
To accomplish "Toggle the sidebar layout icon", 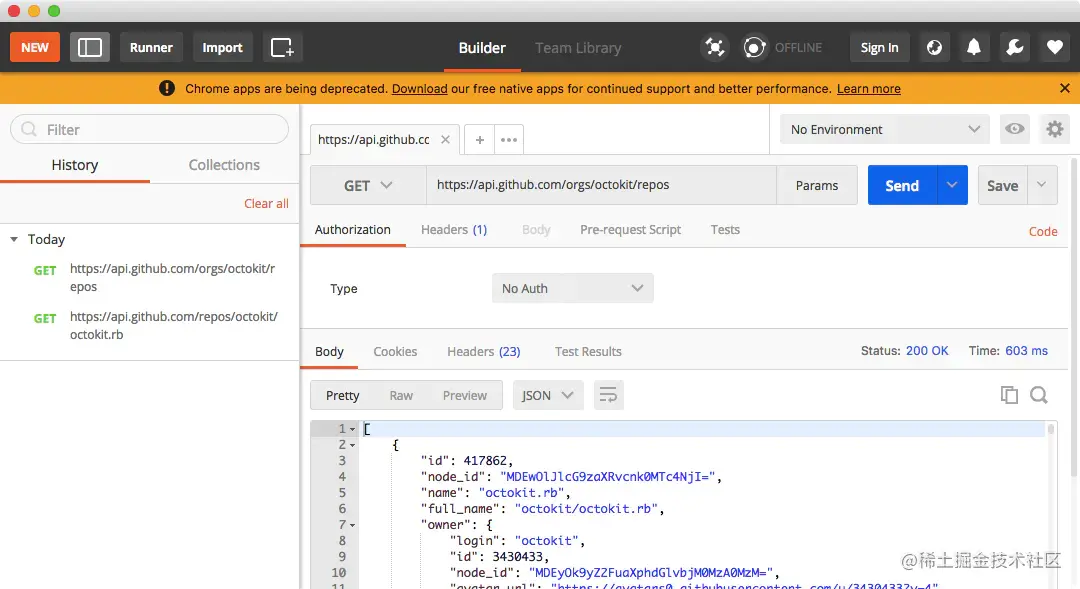I will (90, 48).
